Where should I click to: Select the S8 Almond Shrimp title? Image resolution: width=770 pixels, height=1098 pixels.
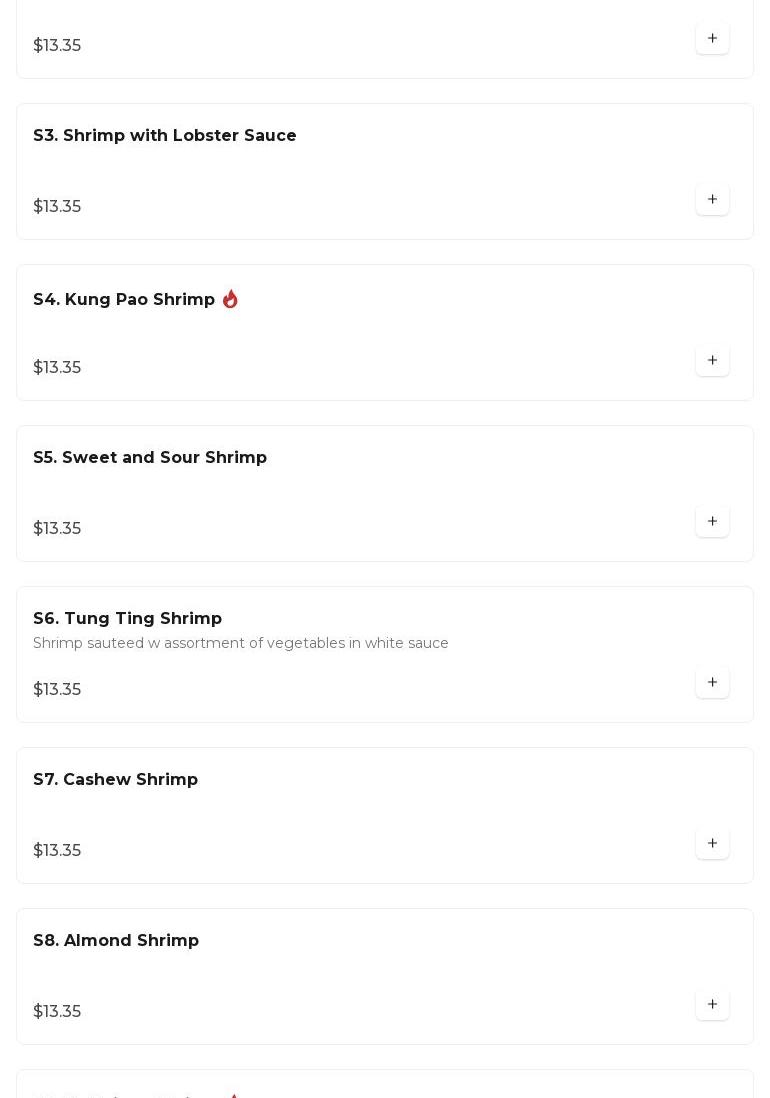[116, 941]
